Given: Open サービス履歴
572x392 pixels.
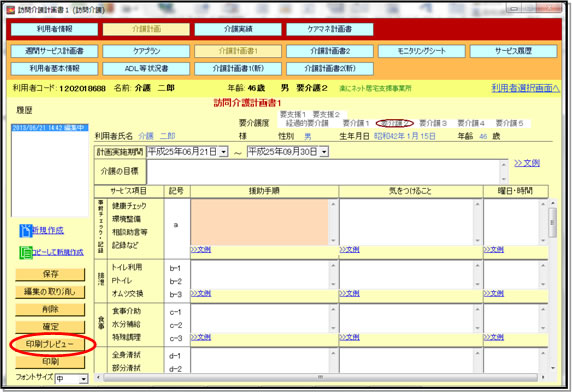Looking at the screenshot, I should click(514, 51).
